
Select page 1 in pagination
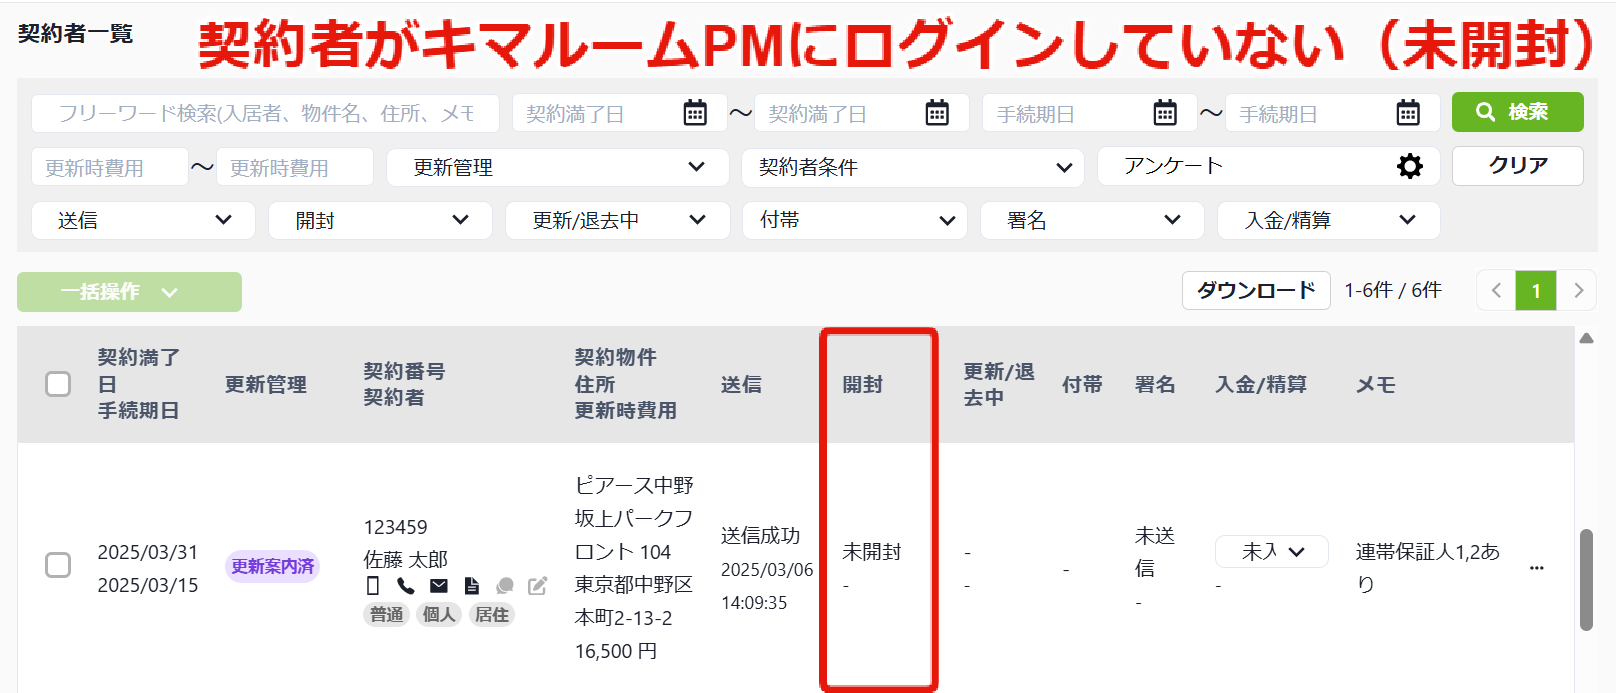tap(1536, 291)
